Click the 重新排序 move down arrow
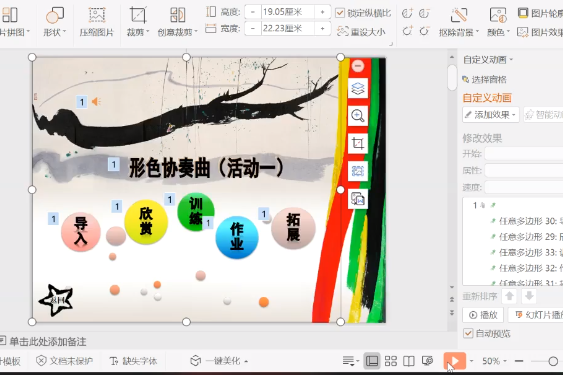The image size is (563, 375). 529,296
